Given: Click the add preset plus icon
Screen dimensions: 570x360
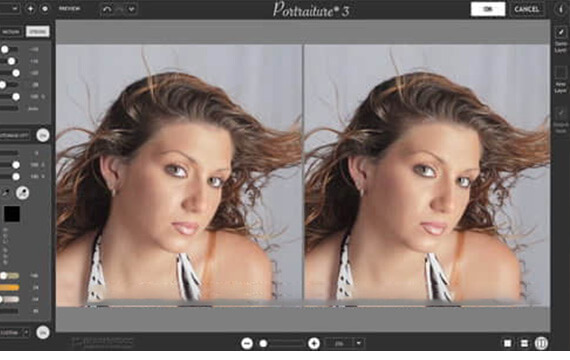Looking at the screenshot, I should (x=31, y=9).
